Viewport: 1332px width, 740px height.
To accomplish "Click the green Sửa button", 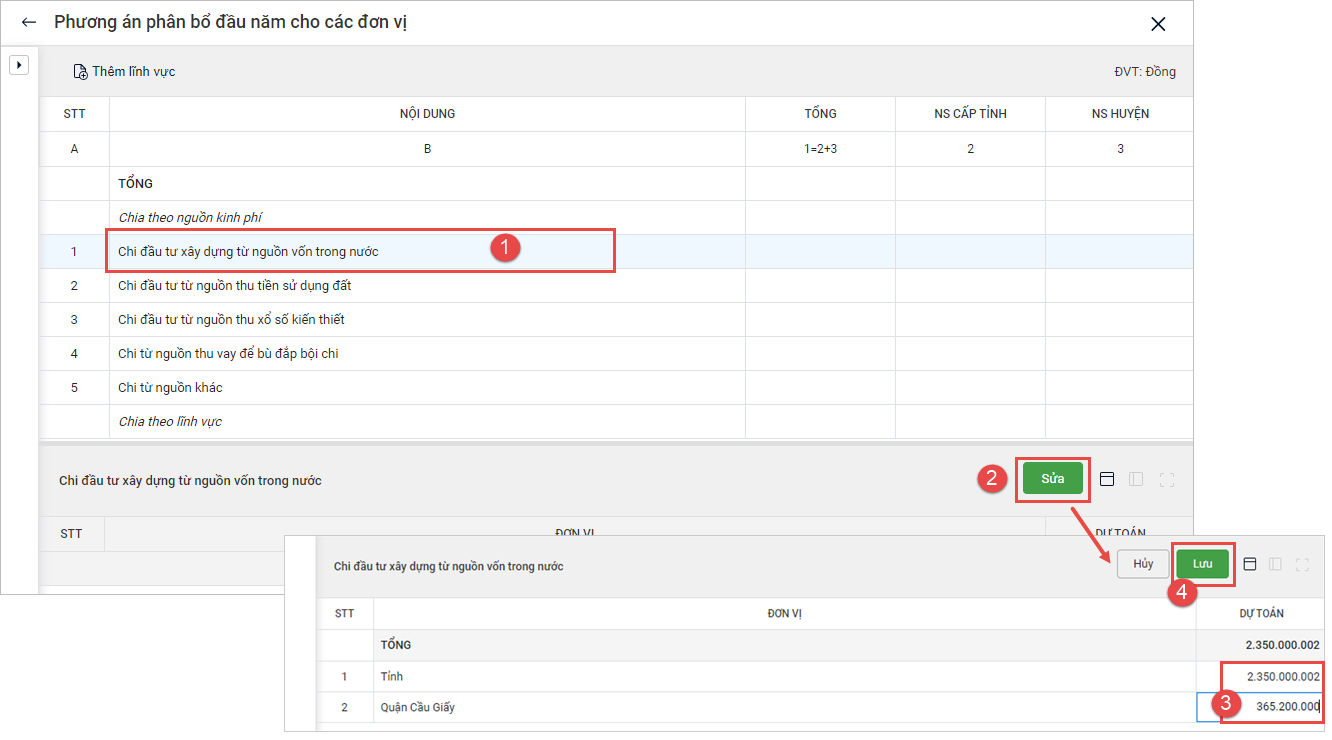I will pyautogui.click(x=1052, y=479).
